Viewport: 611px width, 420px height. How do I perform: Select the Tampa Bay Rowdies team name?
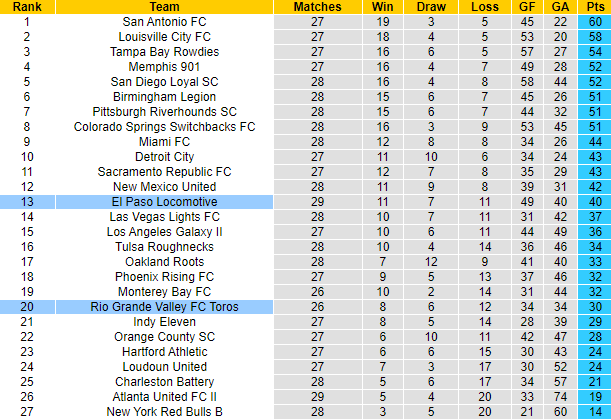click(164, 51)
